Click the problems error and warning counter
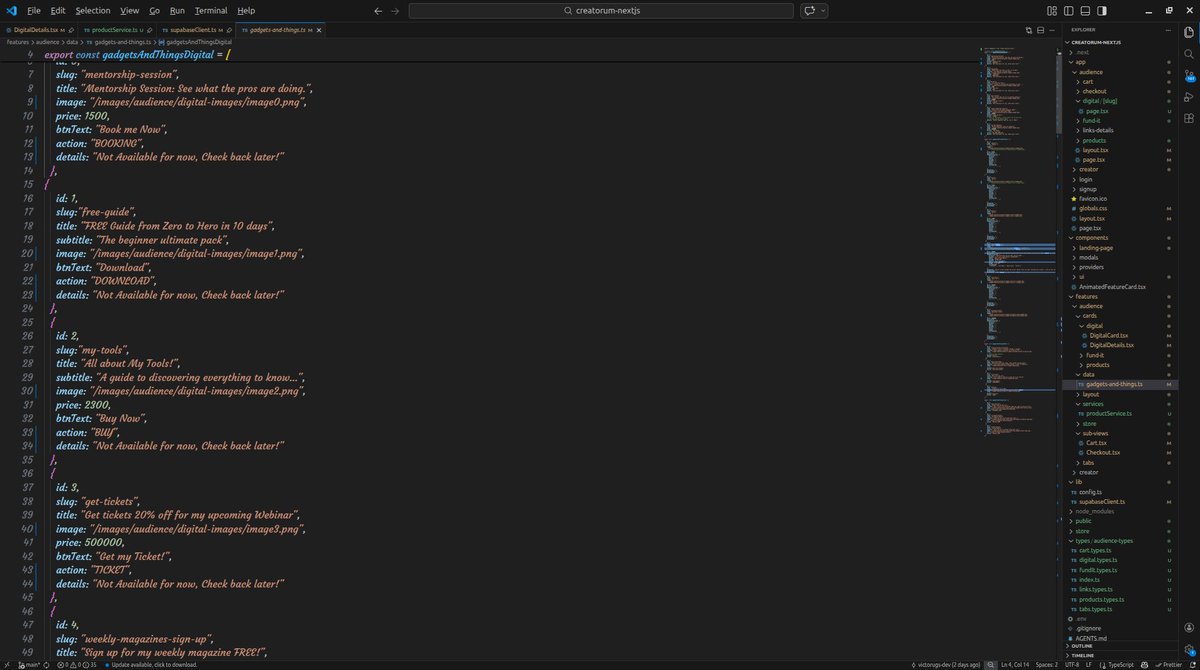This screenshot has width=1200, height=670. pyautogui.click(x=76, y=664)
